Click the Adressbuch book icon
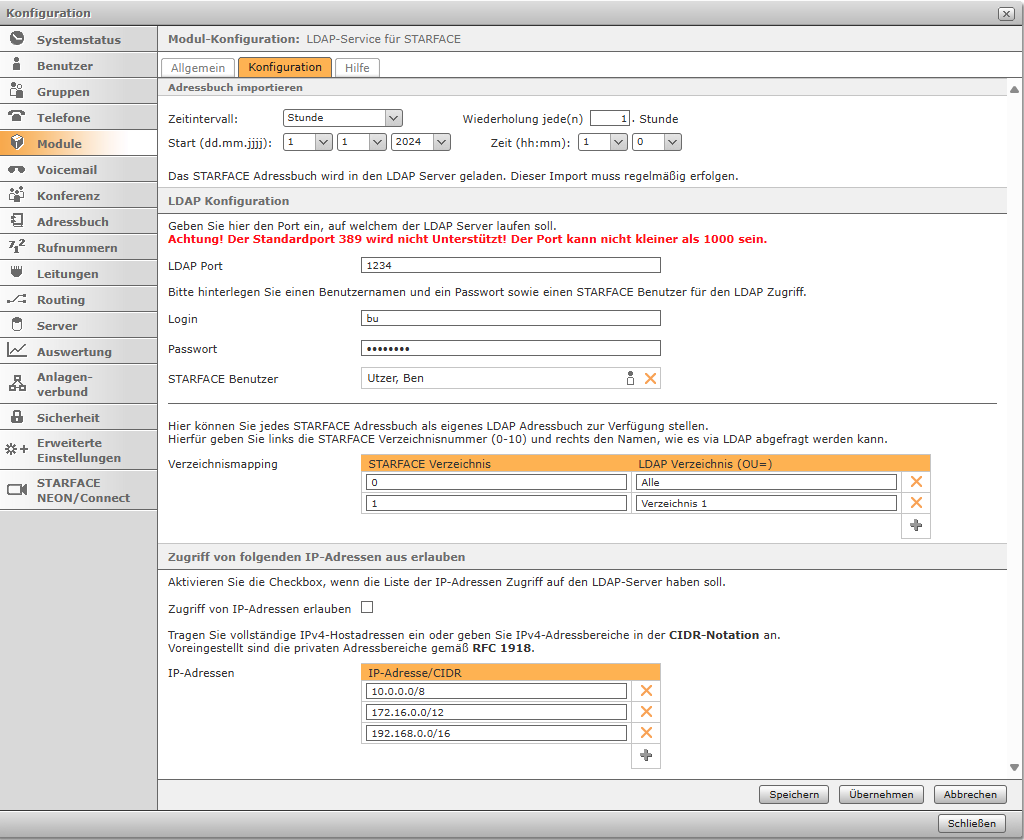This screenshot has height=840, width=1024. [17, 221]
